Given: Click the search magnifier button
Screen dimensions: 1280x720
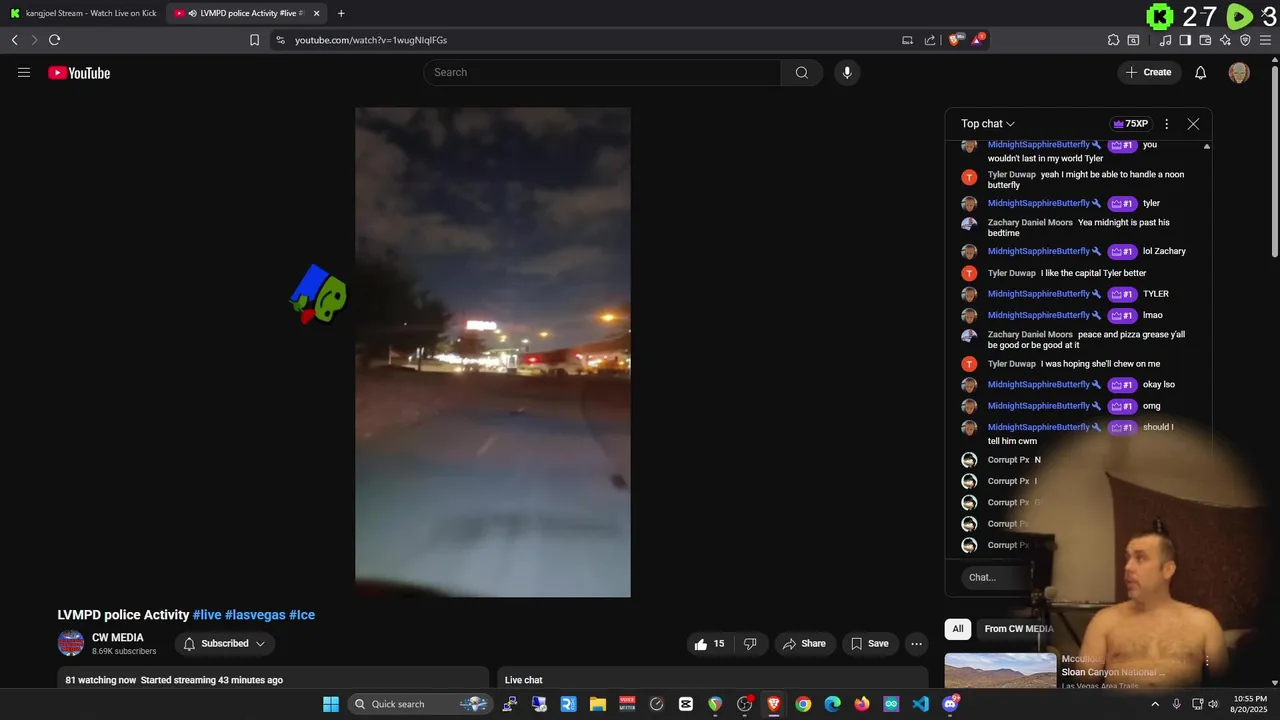Looking at the screenshot, I should point(802,72).
